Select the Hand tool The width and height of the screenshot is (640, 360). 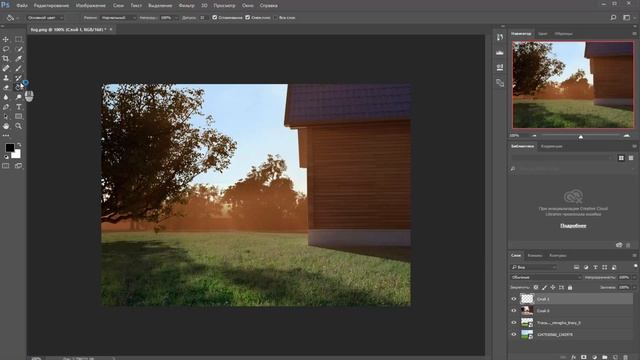point(6,126)
